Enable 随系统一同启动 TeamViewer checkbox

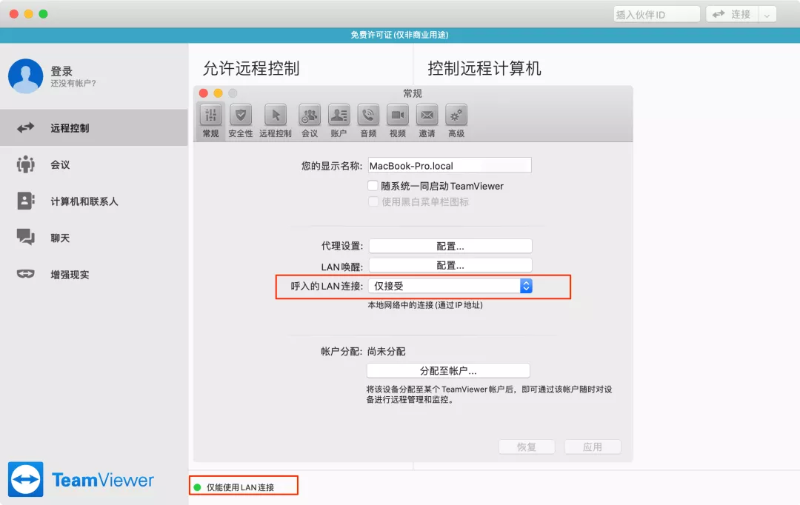tap(373, 186)
